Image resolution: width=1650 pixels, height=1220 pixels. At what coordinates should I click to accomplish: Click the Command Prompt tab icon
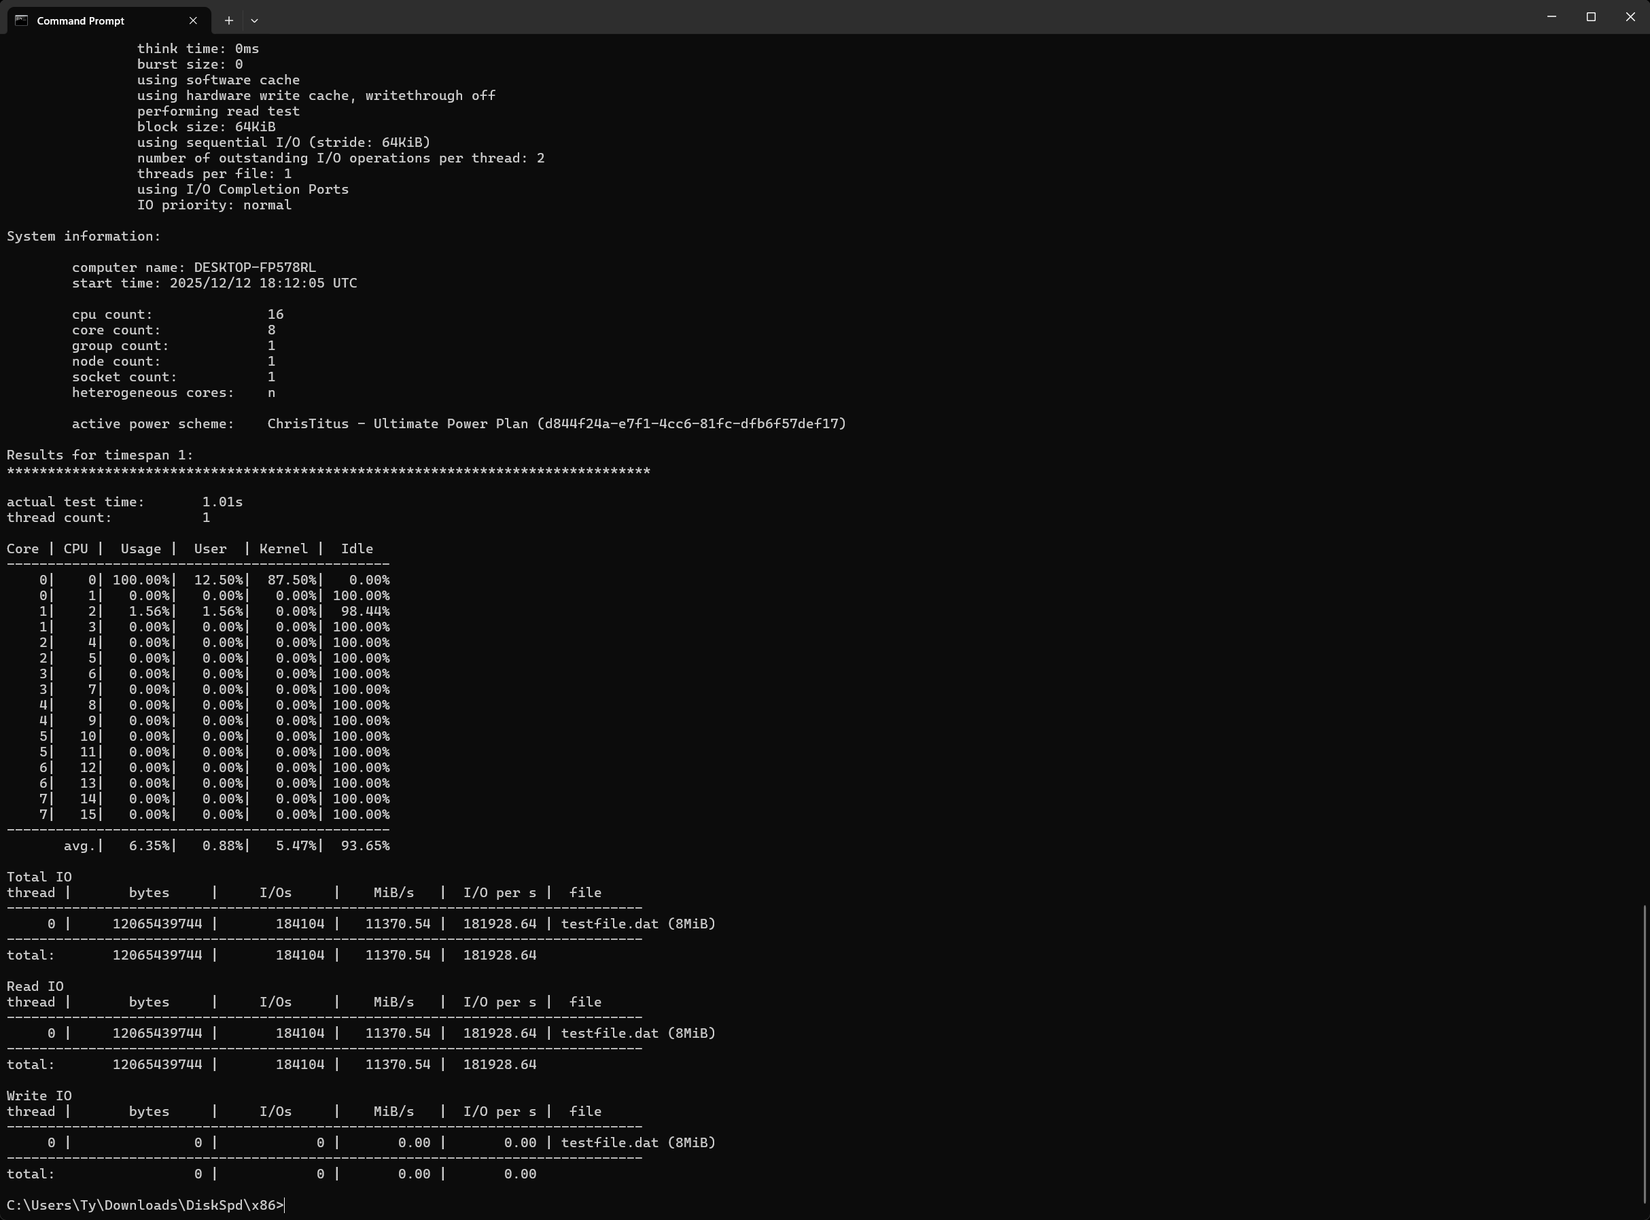click(21, 20)
